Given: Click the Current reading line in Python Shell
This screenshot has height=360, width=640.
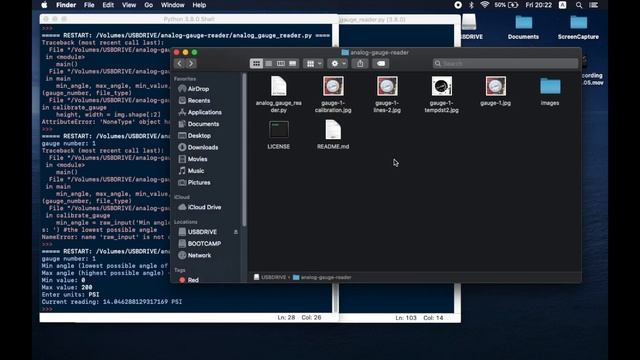Looking at the screenshot, I should click(x=112, y=302).
